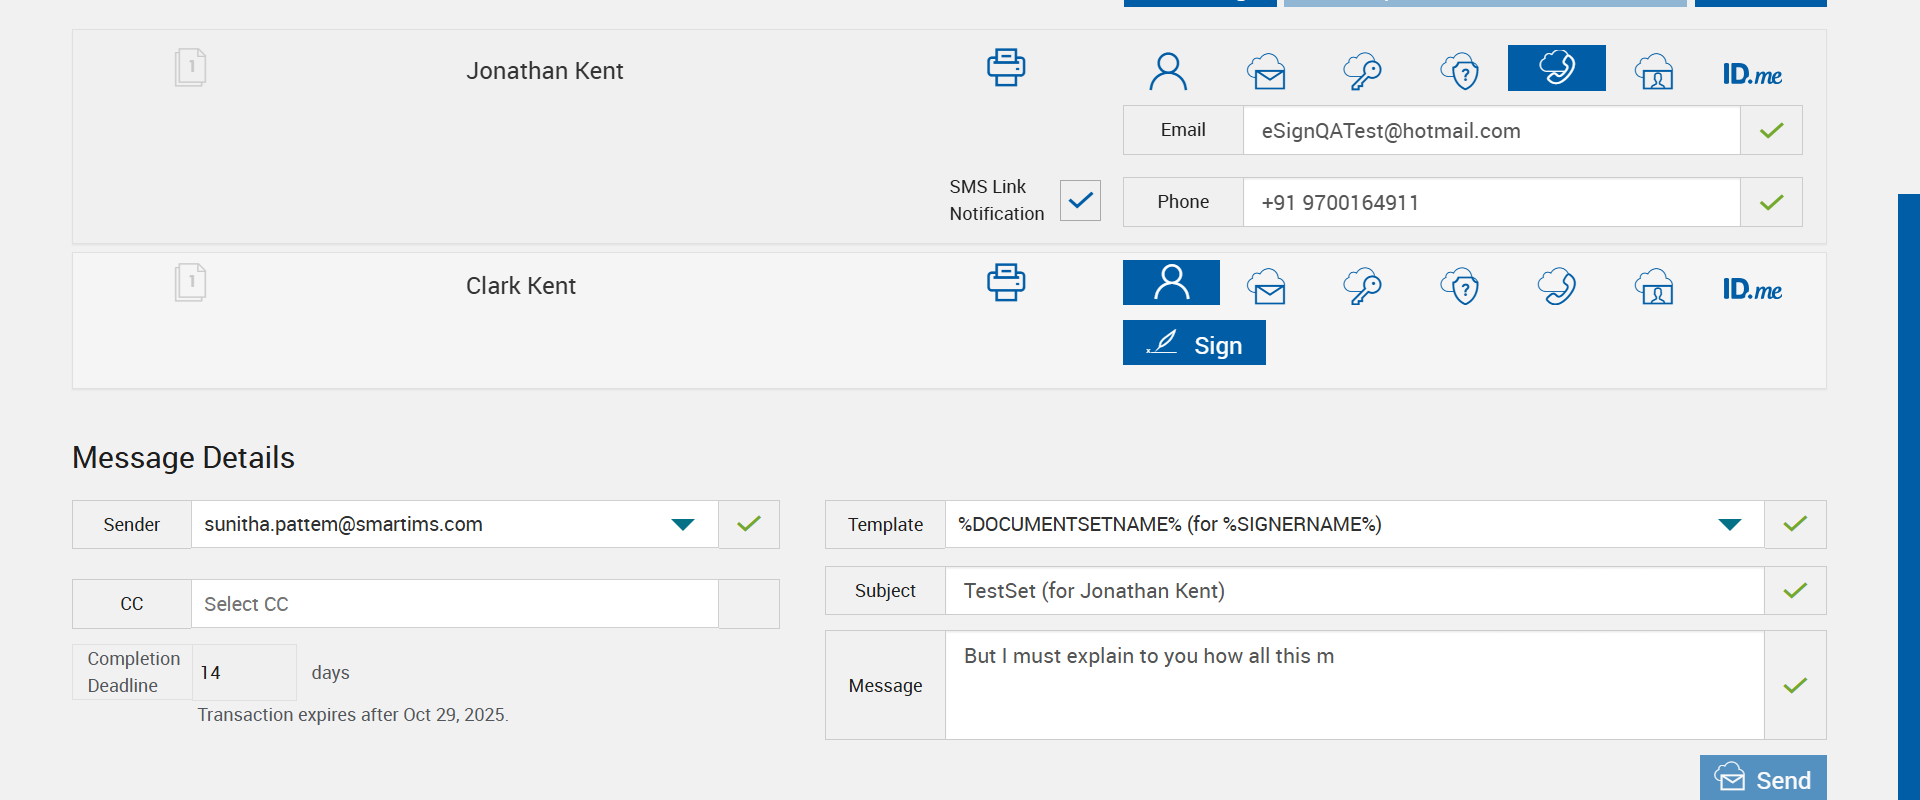
Task: Expand the Template dropdown list
Action: click(1729, 525)
